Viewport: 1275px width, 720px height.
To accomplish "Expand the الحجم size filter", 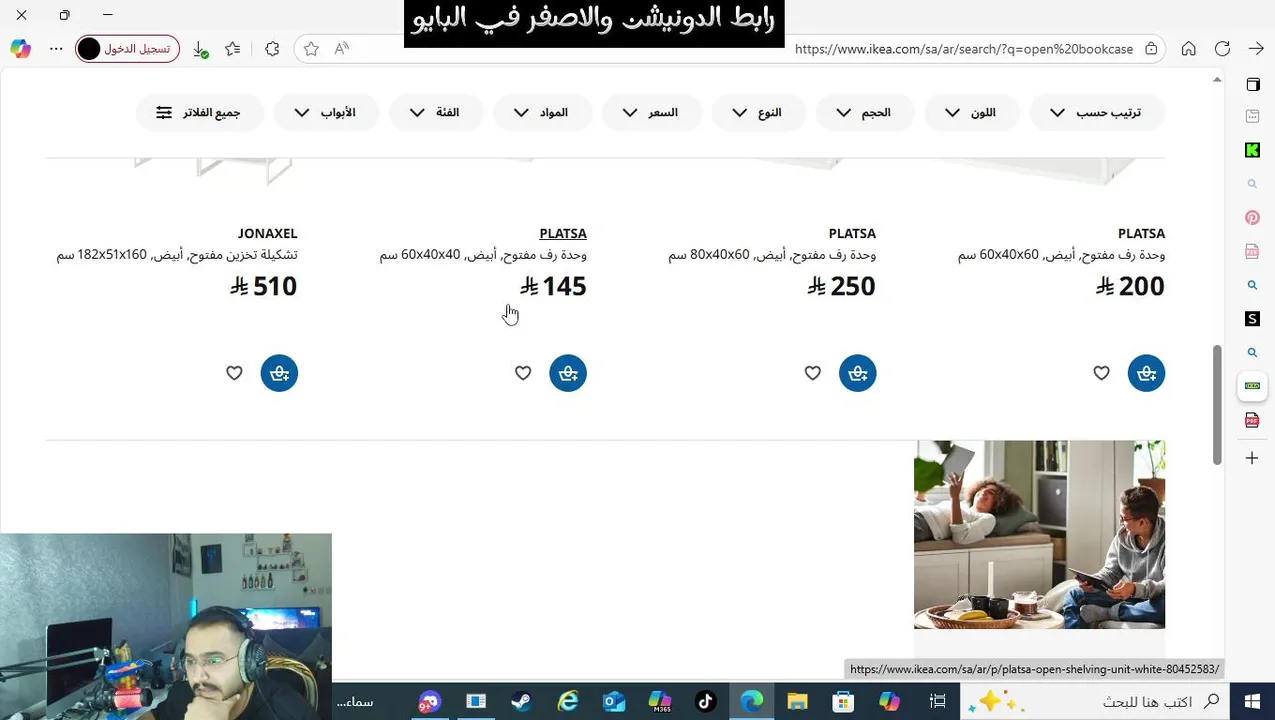I will pos(866,113).
